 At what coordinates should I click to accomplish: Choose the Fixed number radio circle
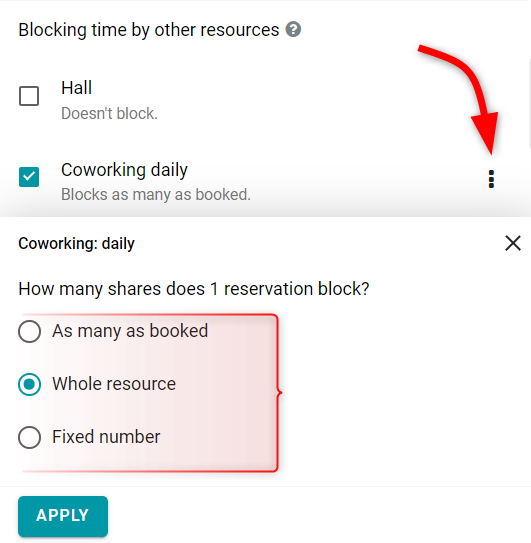(29, 437)
